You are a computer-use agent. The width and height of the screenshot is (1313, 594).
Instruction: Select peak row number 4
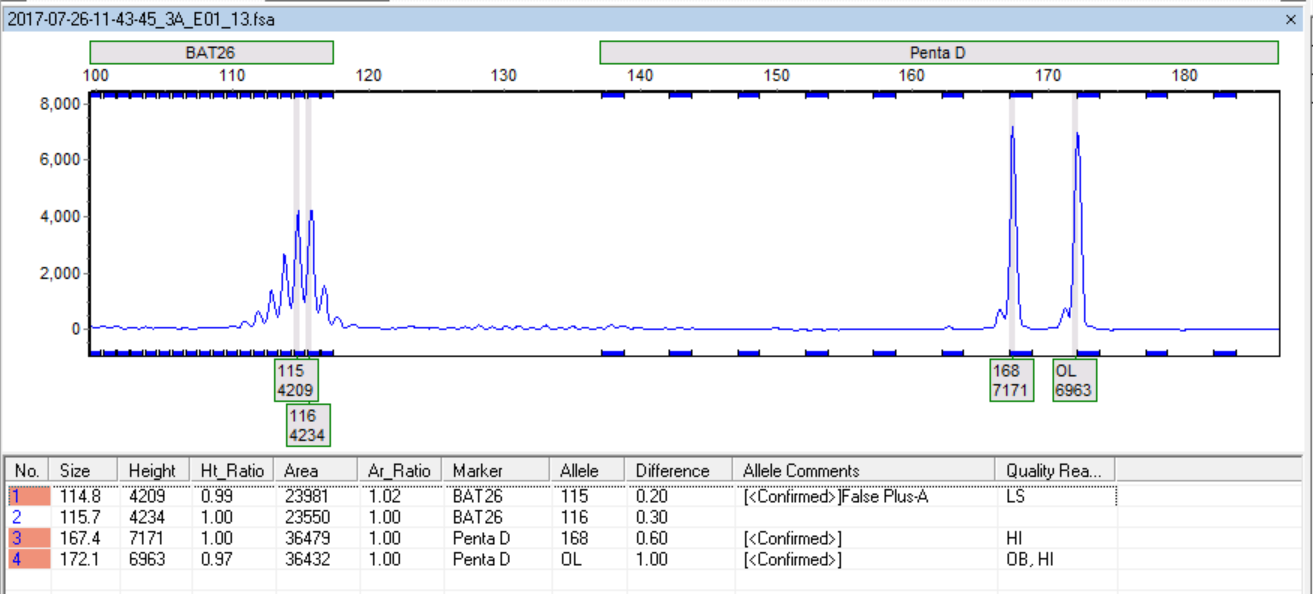click(x=28, y=559)
